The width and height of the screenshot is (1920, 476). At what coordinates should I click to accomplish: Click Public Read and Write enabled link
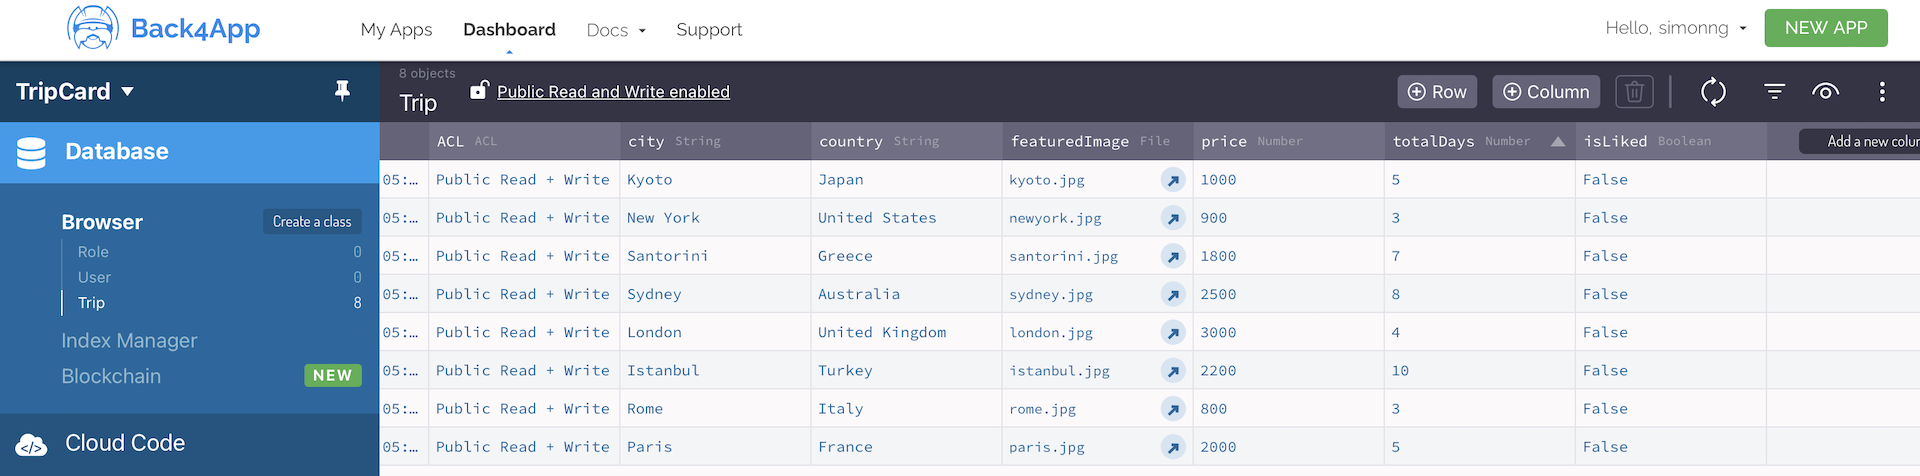pos(613,92)
